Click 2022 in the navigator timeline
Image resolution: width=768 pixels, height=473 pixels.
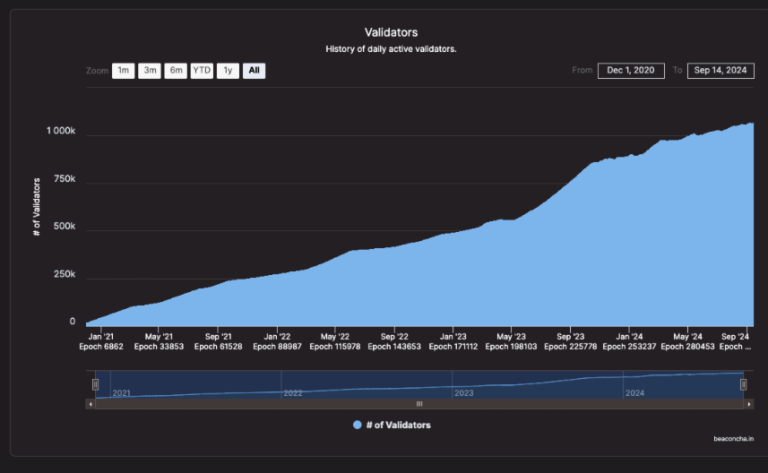pyautogui.click(x=293, y=393)
